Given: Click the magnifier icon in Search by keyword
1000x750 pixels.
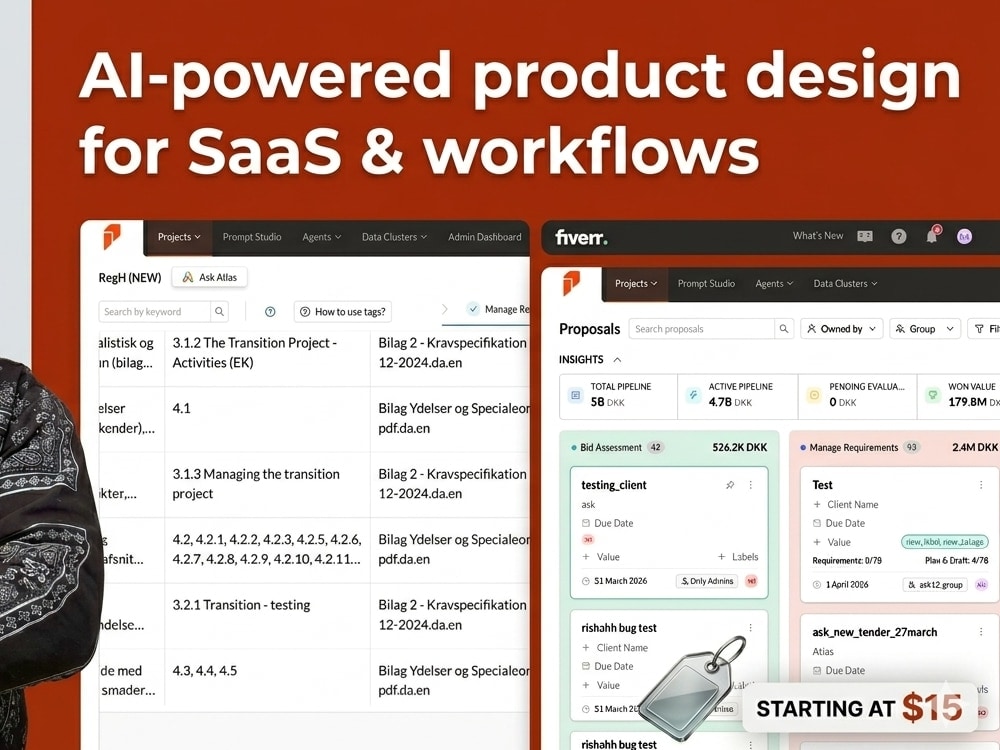Looking at the screenshot, I should point(219,311).
